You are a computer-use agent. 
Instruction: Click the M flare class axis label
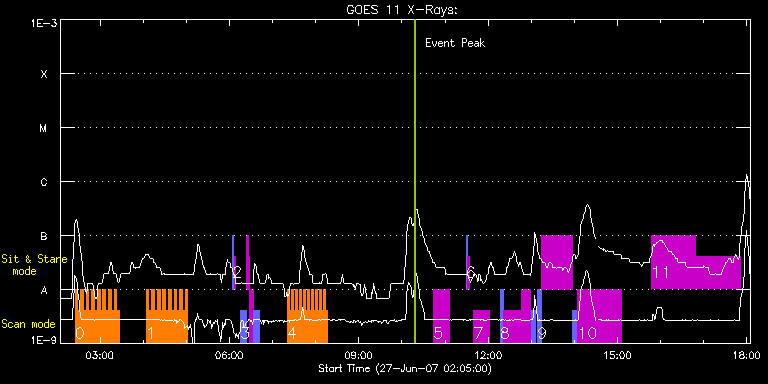point(44,128)
